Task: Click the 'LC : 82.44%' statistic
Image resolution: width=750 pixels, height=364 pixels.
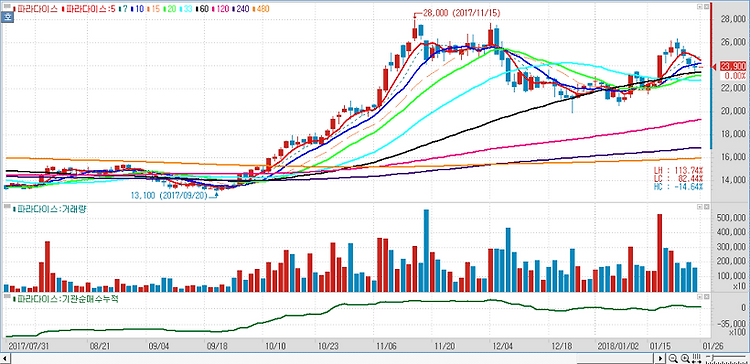Action: pos(678,178)
